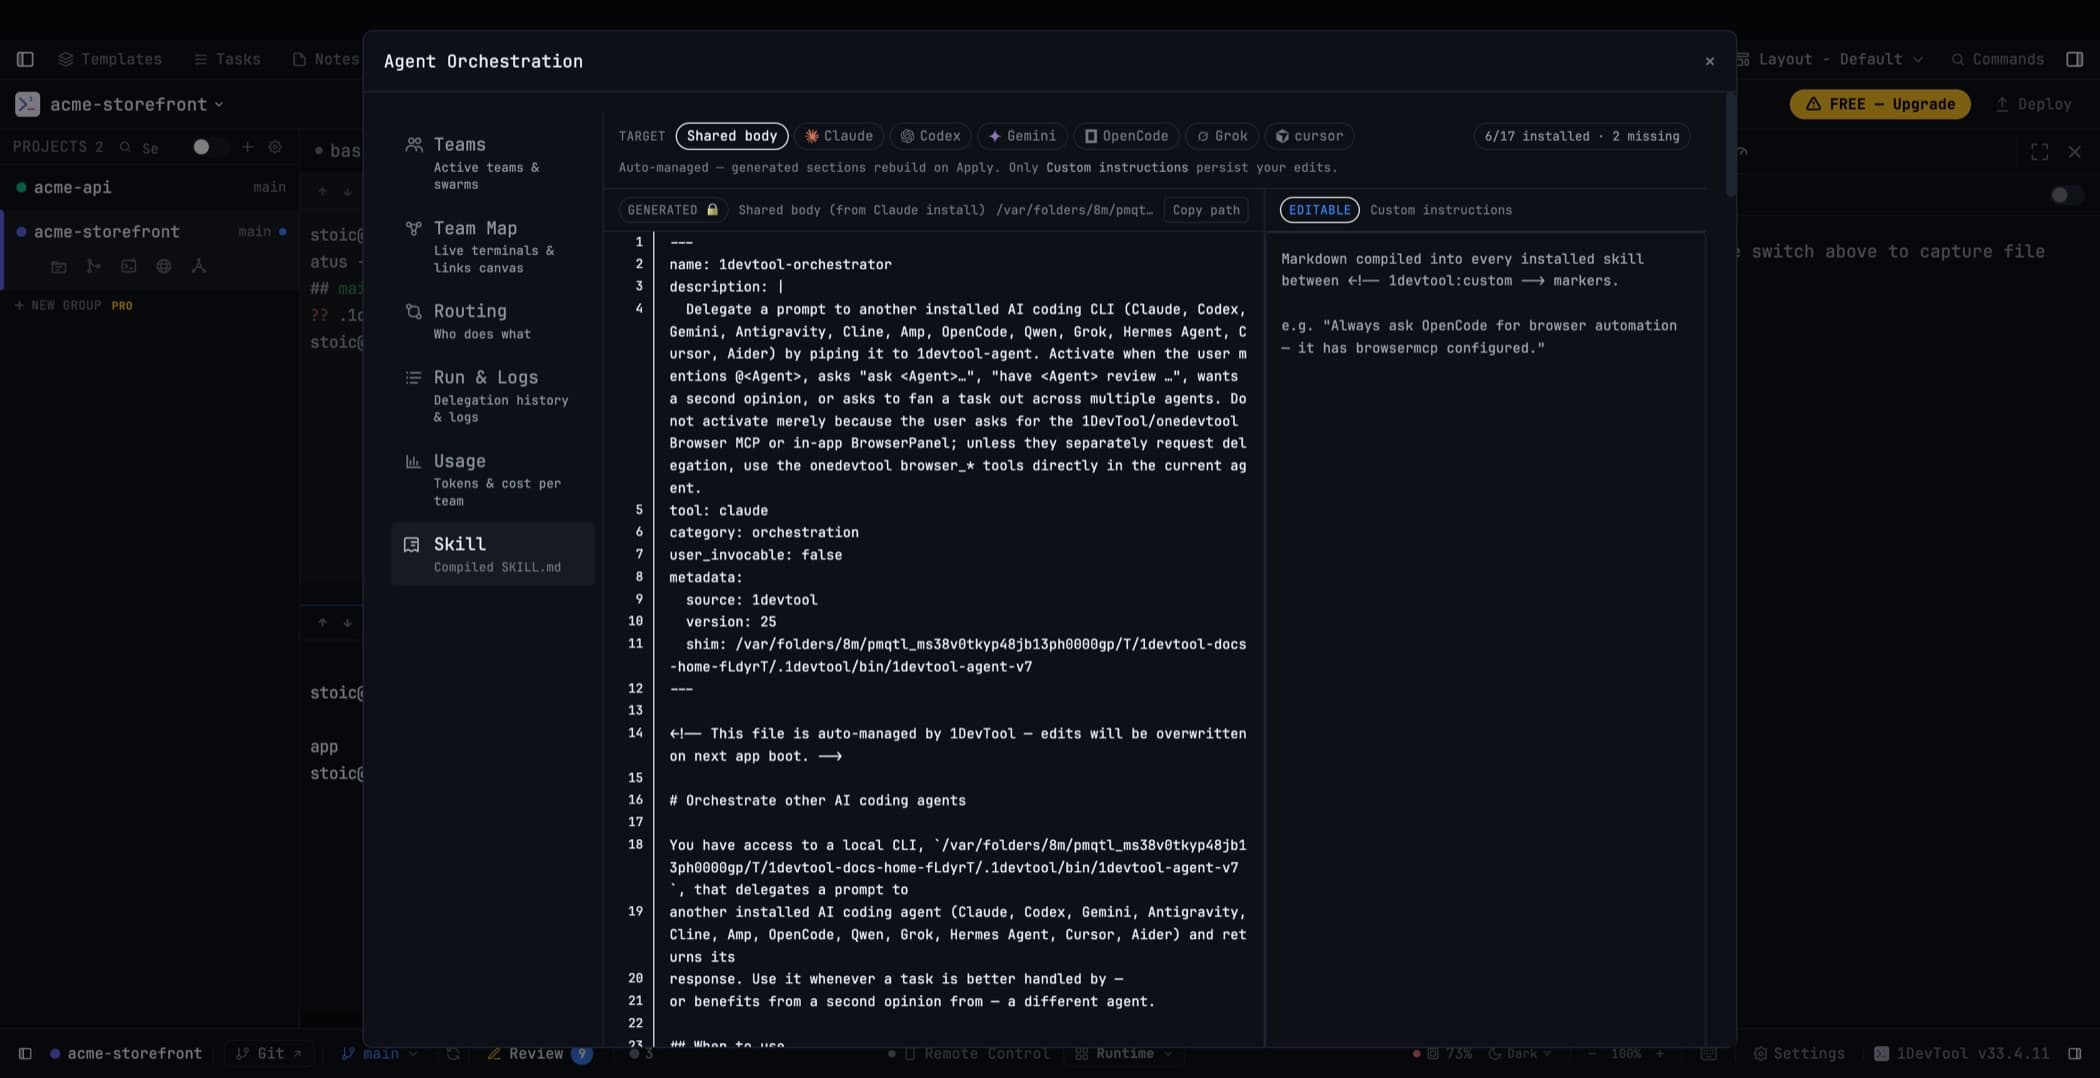The height and width of the screenshot is (1078, 2100).
Task: Toggle the left sidebar panel icon
Action: (x=25, y=59)
